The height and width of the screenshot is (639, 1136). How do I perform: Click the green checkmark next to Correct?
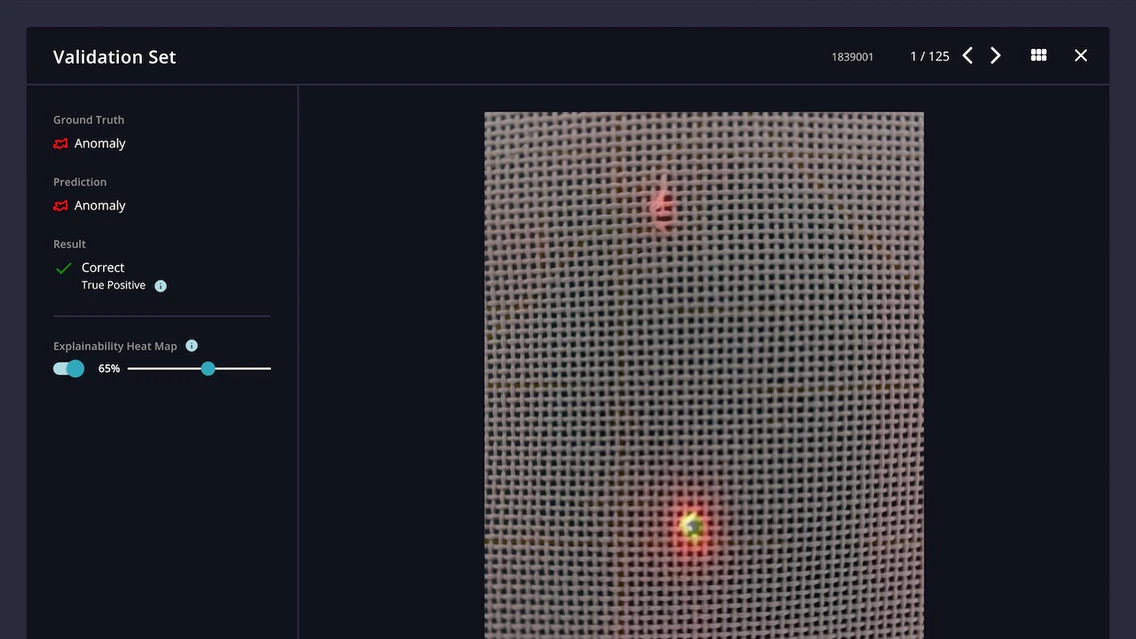coord(63,268)
